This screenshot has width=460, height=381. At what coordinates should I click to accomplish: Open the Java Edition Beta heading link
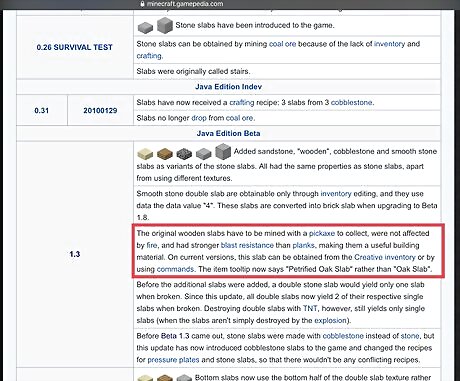pos(228,133)
